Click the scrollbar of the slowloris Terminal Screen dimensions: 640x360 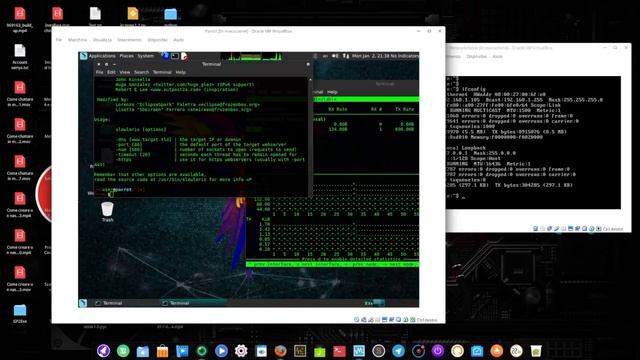311,137
